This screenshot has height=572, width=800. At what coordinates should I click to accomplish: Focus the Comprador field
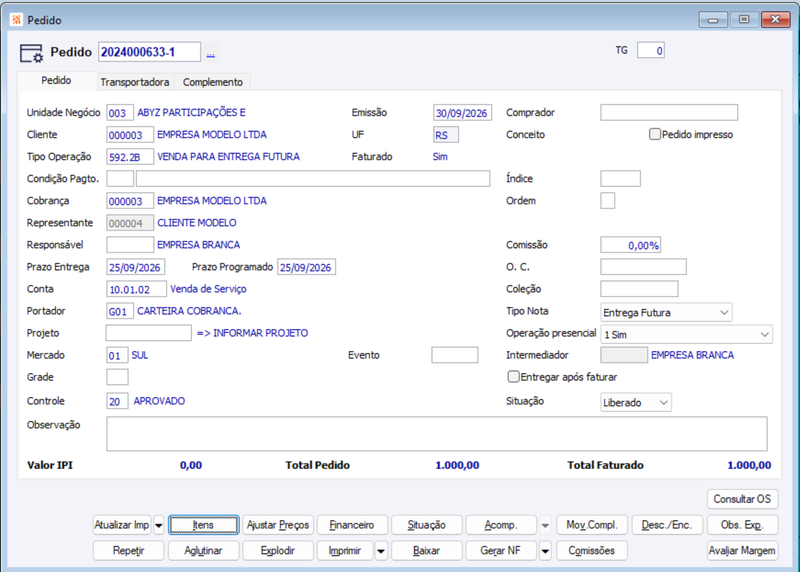click(669, 112)
